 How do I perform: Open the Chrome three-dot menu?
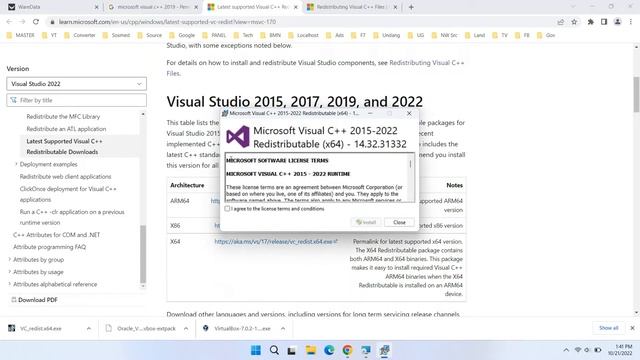[x=631, y=22]
